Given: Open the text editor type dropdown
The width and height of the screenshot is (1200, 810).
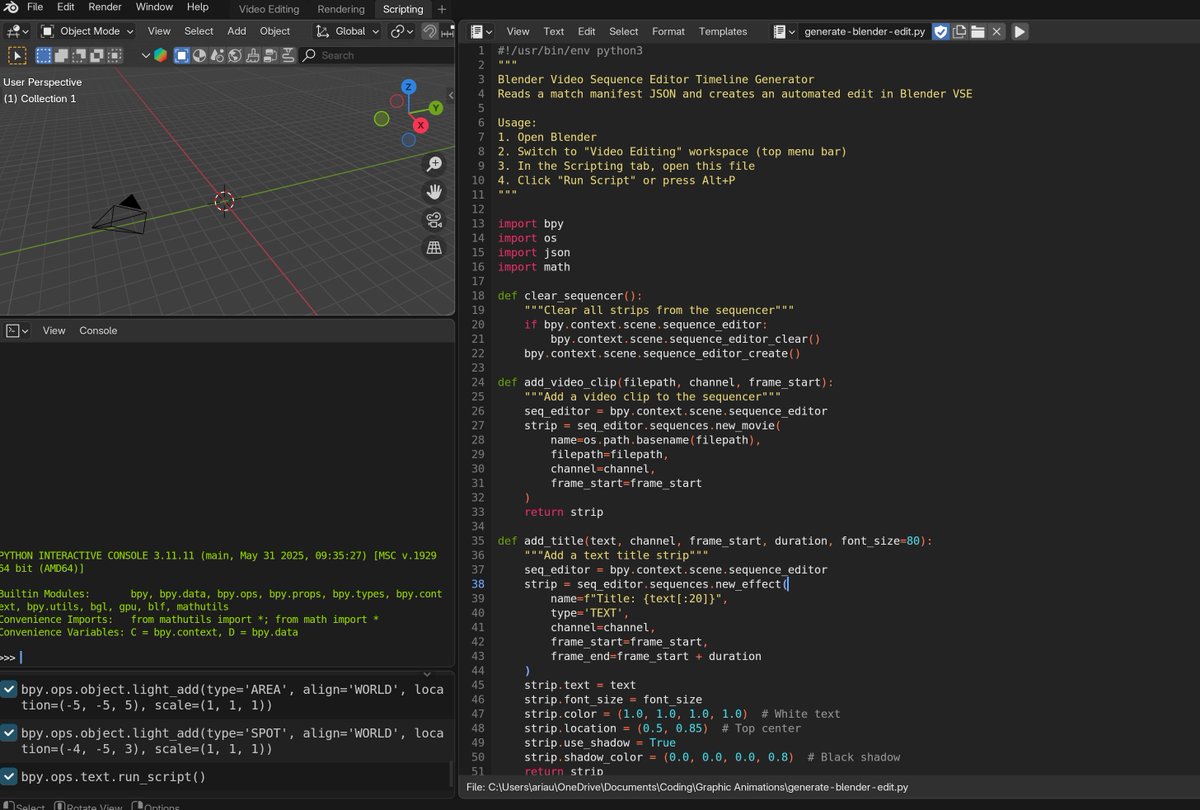Looking at the screenshot, I should pos(482,32).
